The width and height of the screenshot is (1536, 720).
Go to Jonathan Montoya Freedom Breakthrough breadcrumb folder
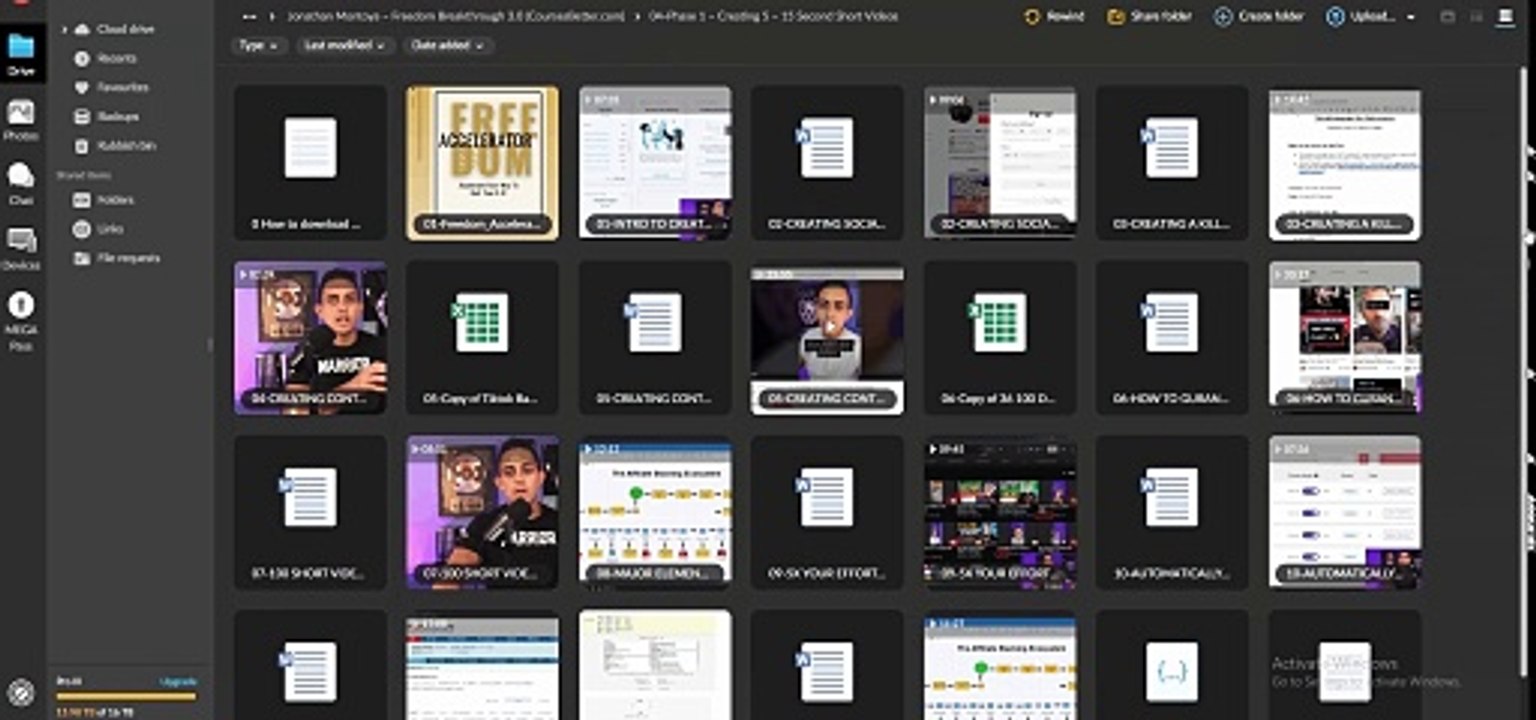tap(455, 17)
